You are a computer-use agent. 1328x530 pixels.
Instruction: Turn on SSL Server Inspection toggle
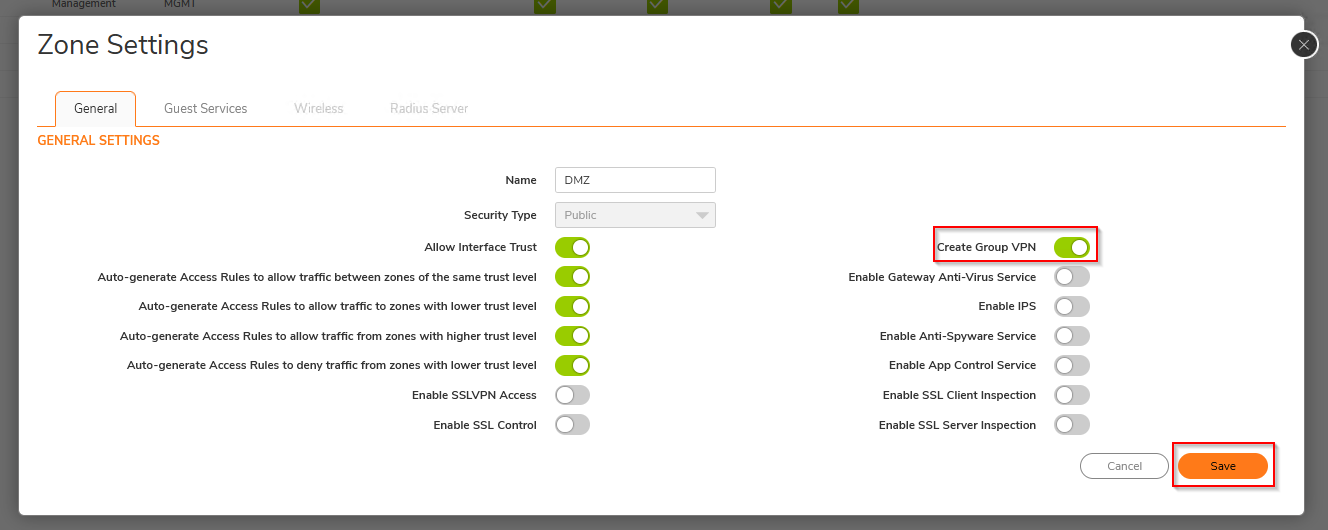[x=1071, y=425]
